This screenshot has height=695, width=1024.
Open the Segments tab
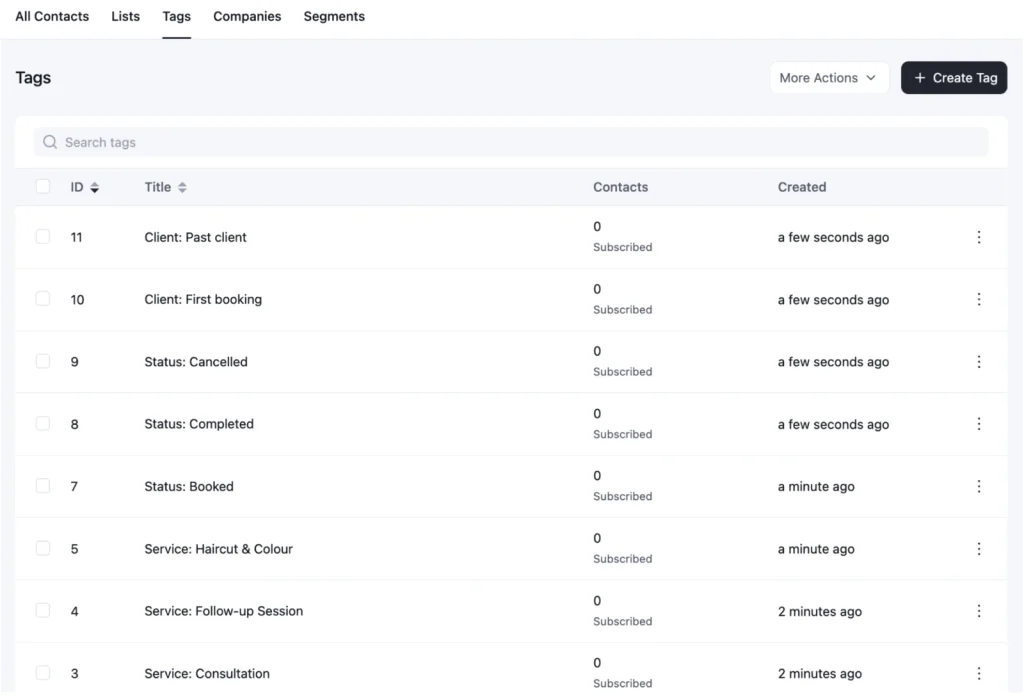pos(334,16)
